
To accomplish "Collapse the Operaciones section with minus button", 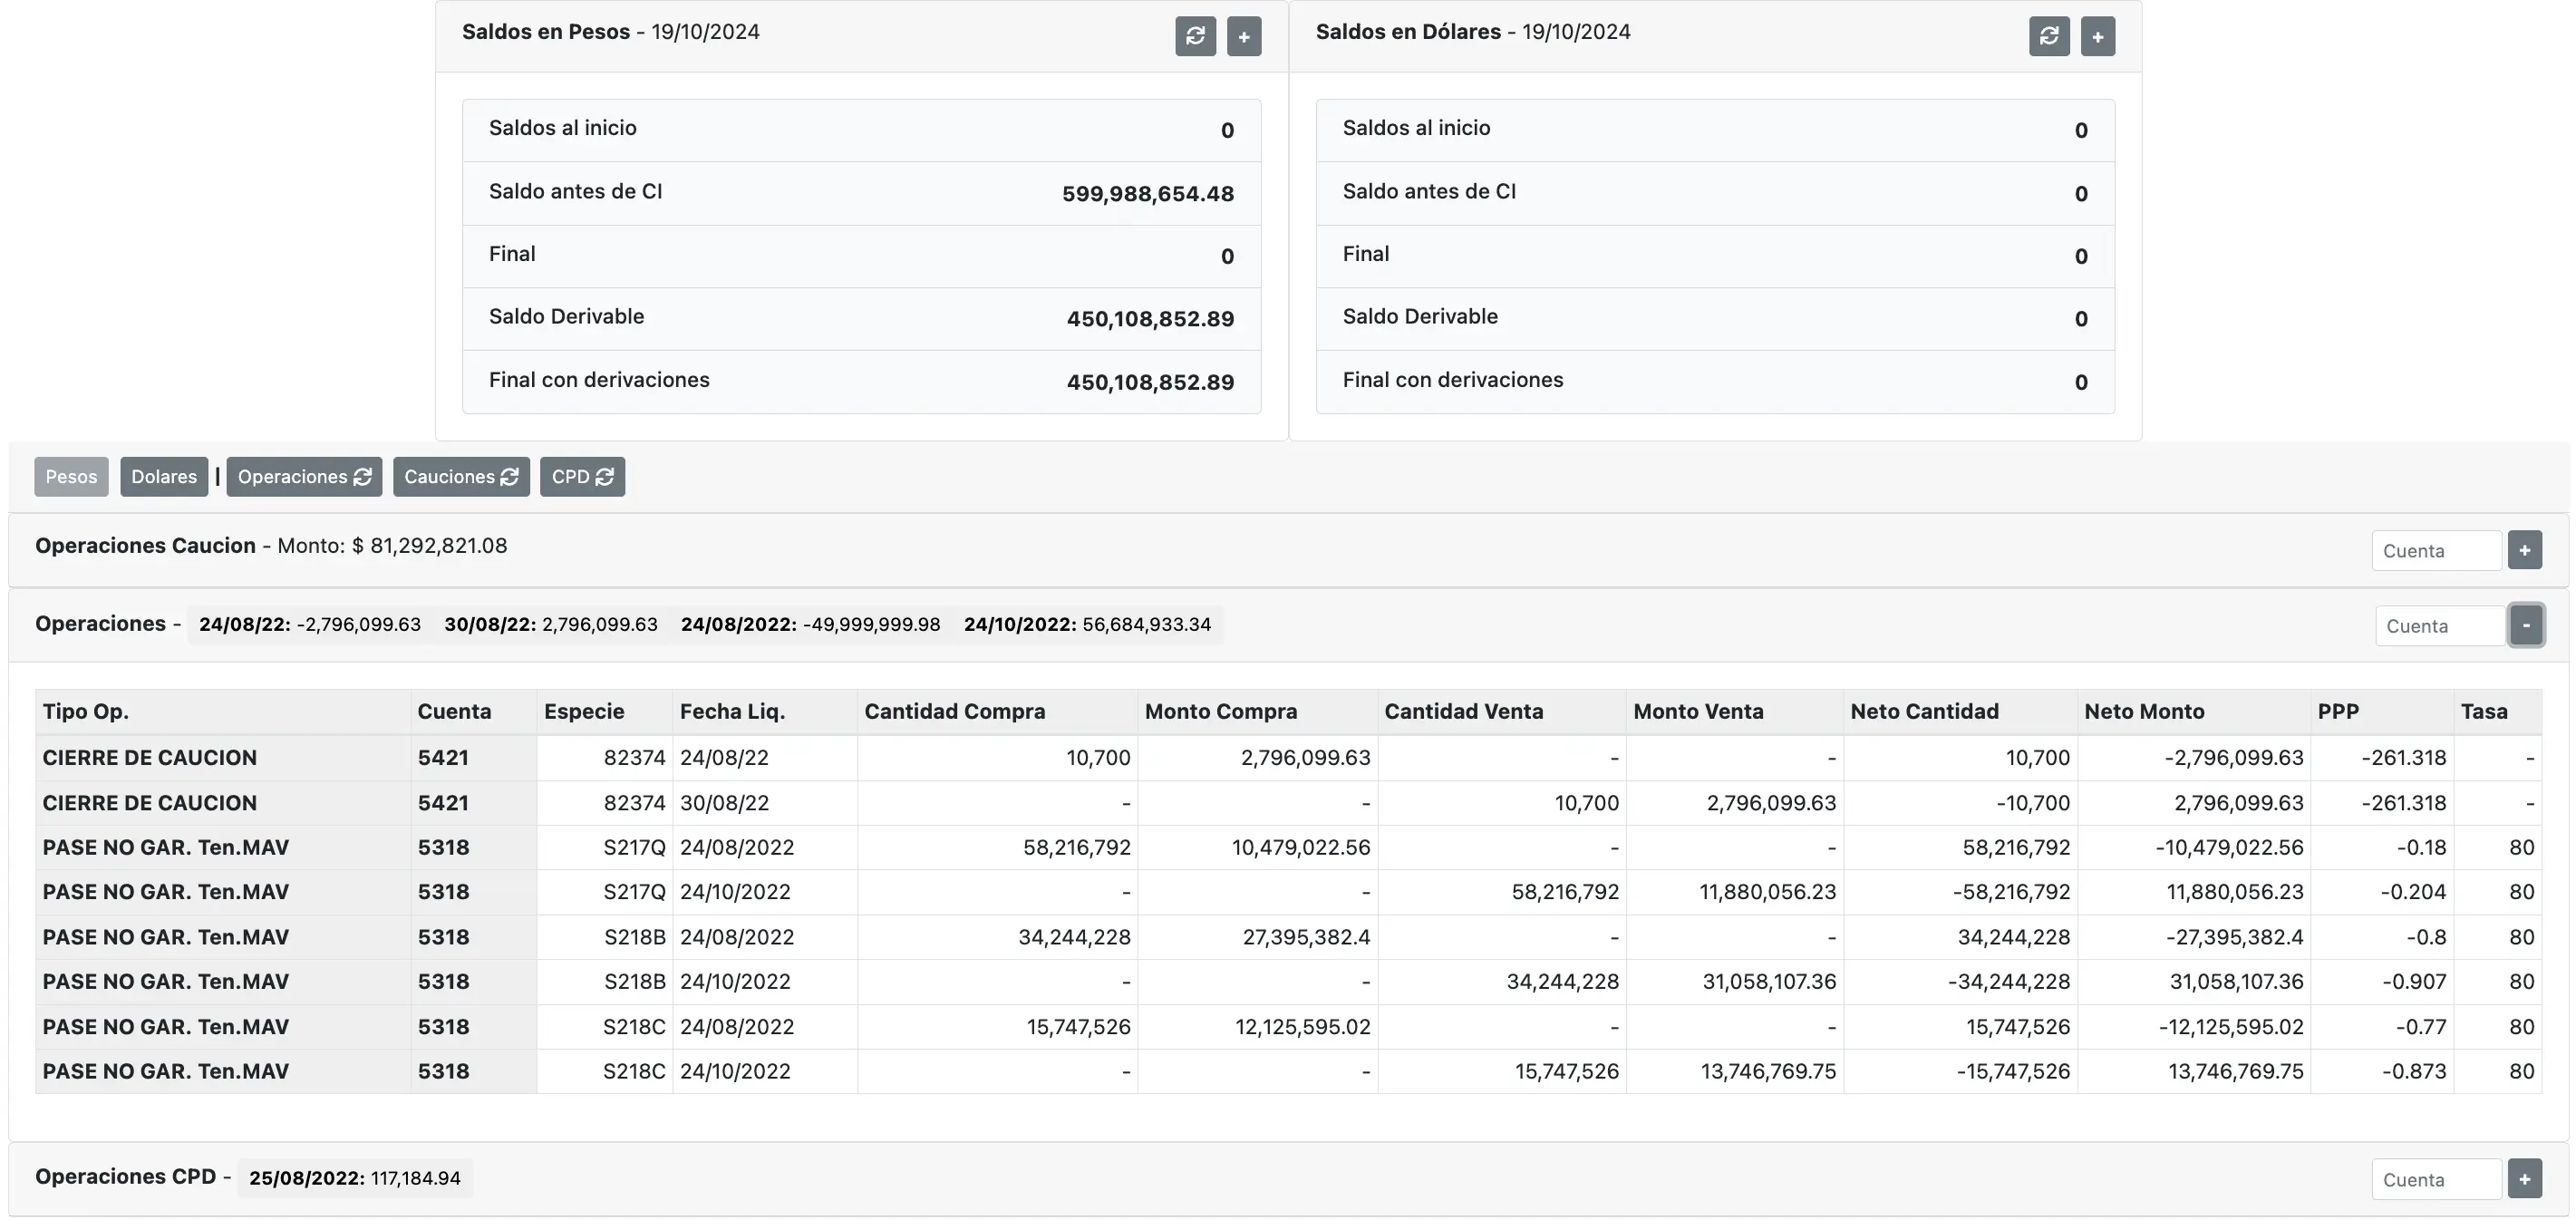I will point(2526,625).
